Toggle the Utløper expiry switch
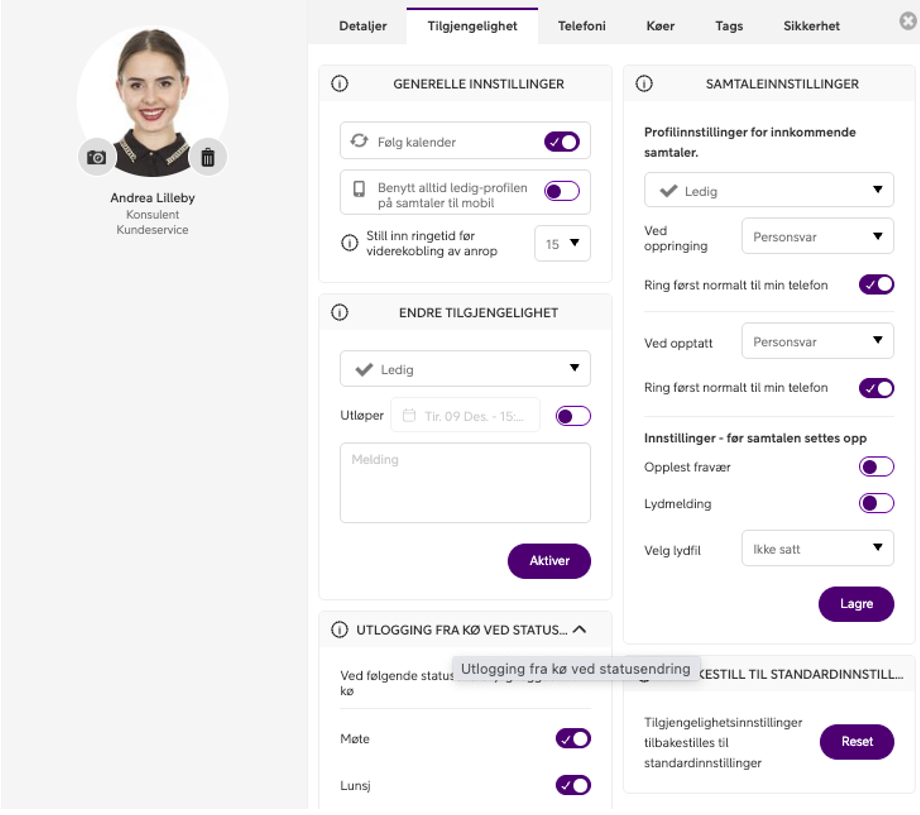This screenshot has width=920, height=815. (573, 416)
